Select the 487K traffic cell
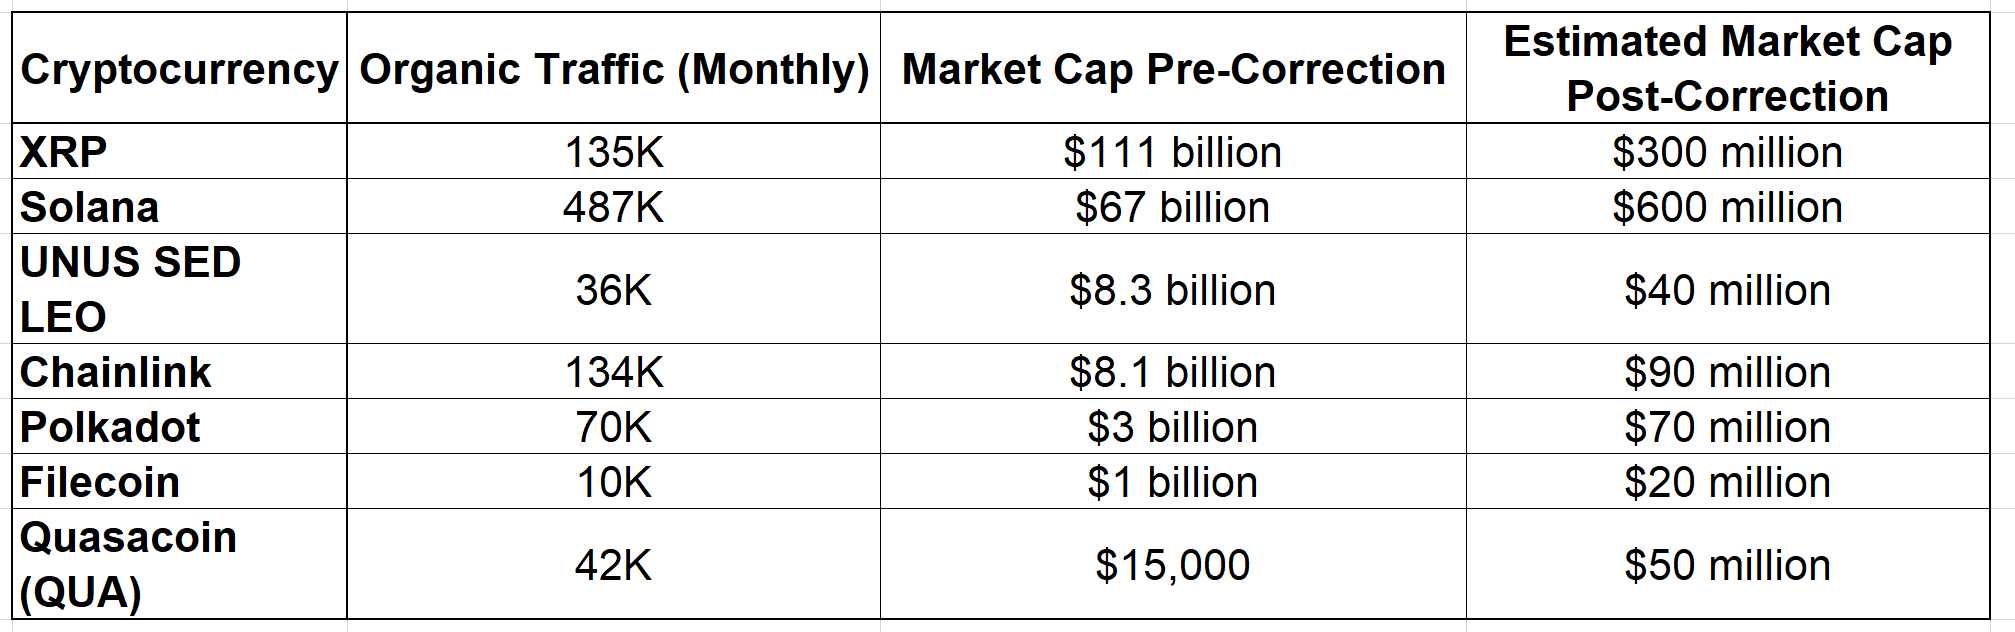 pyautogui.click(x=613, y=207)
